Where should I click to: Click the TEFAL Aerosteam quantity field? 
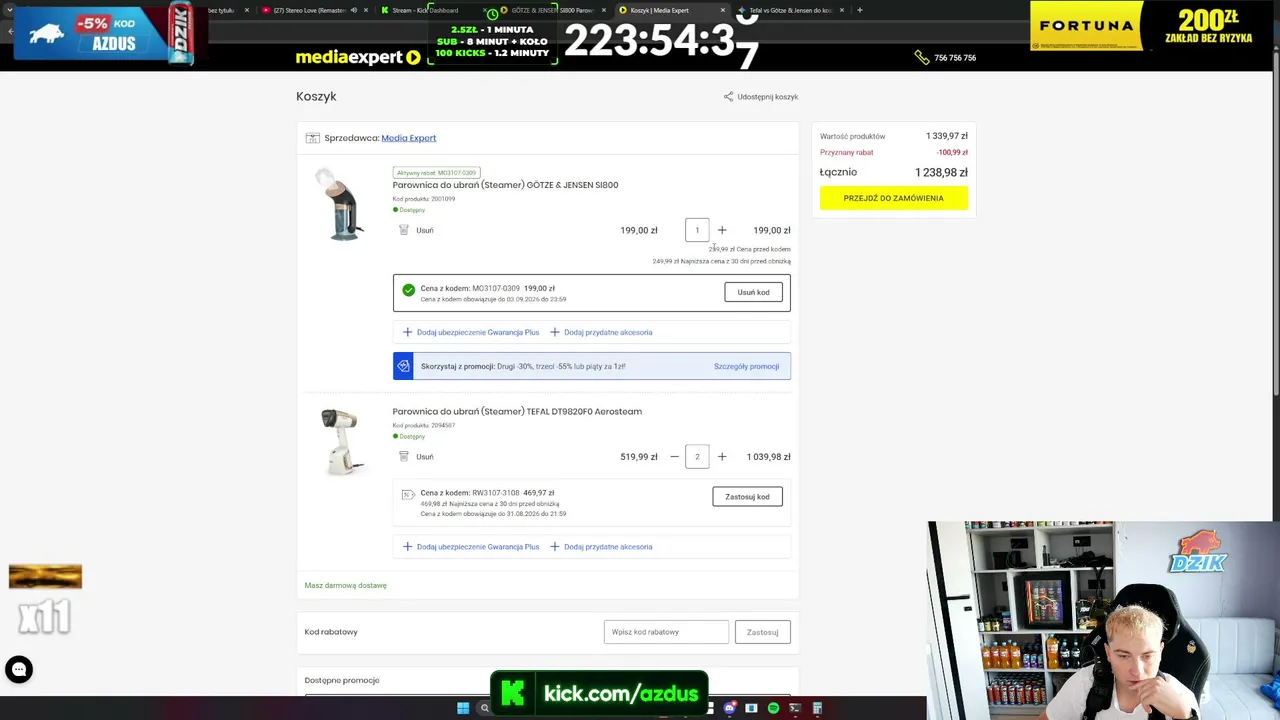pos(697,457)
